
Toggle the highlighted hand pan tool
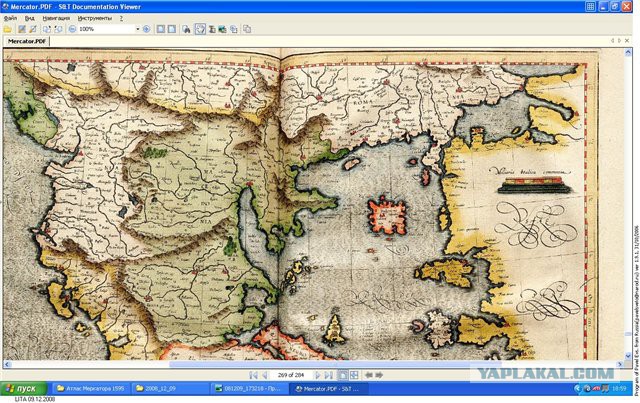(x=200, y=29)
